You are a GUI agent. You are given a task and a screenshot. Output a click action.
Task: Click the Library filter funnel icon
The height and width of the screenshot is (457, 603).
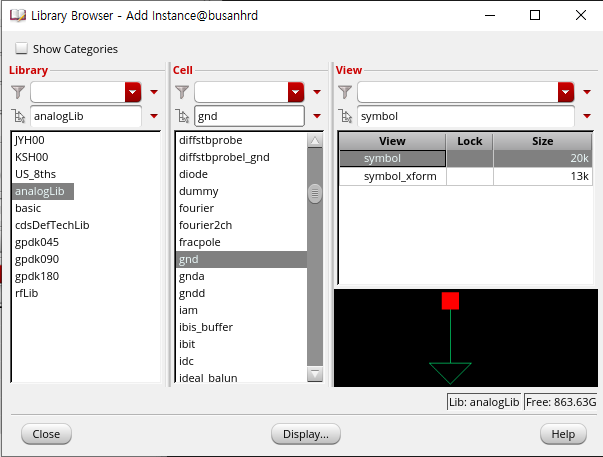tap(18, 92)
